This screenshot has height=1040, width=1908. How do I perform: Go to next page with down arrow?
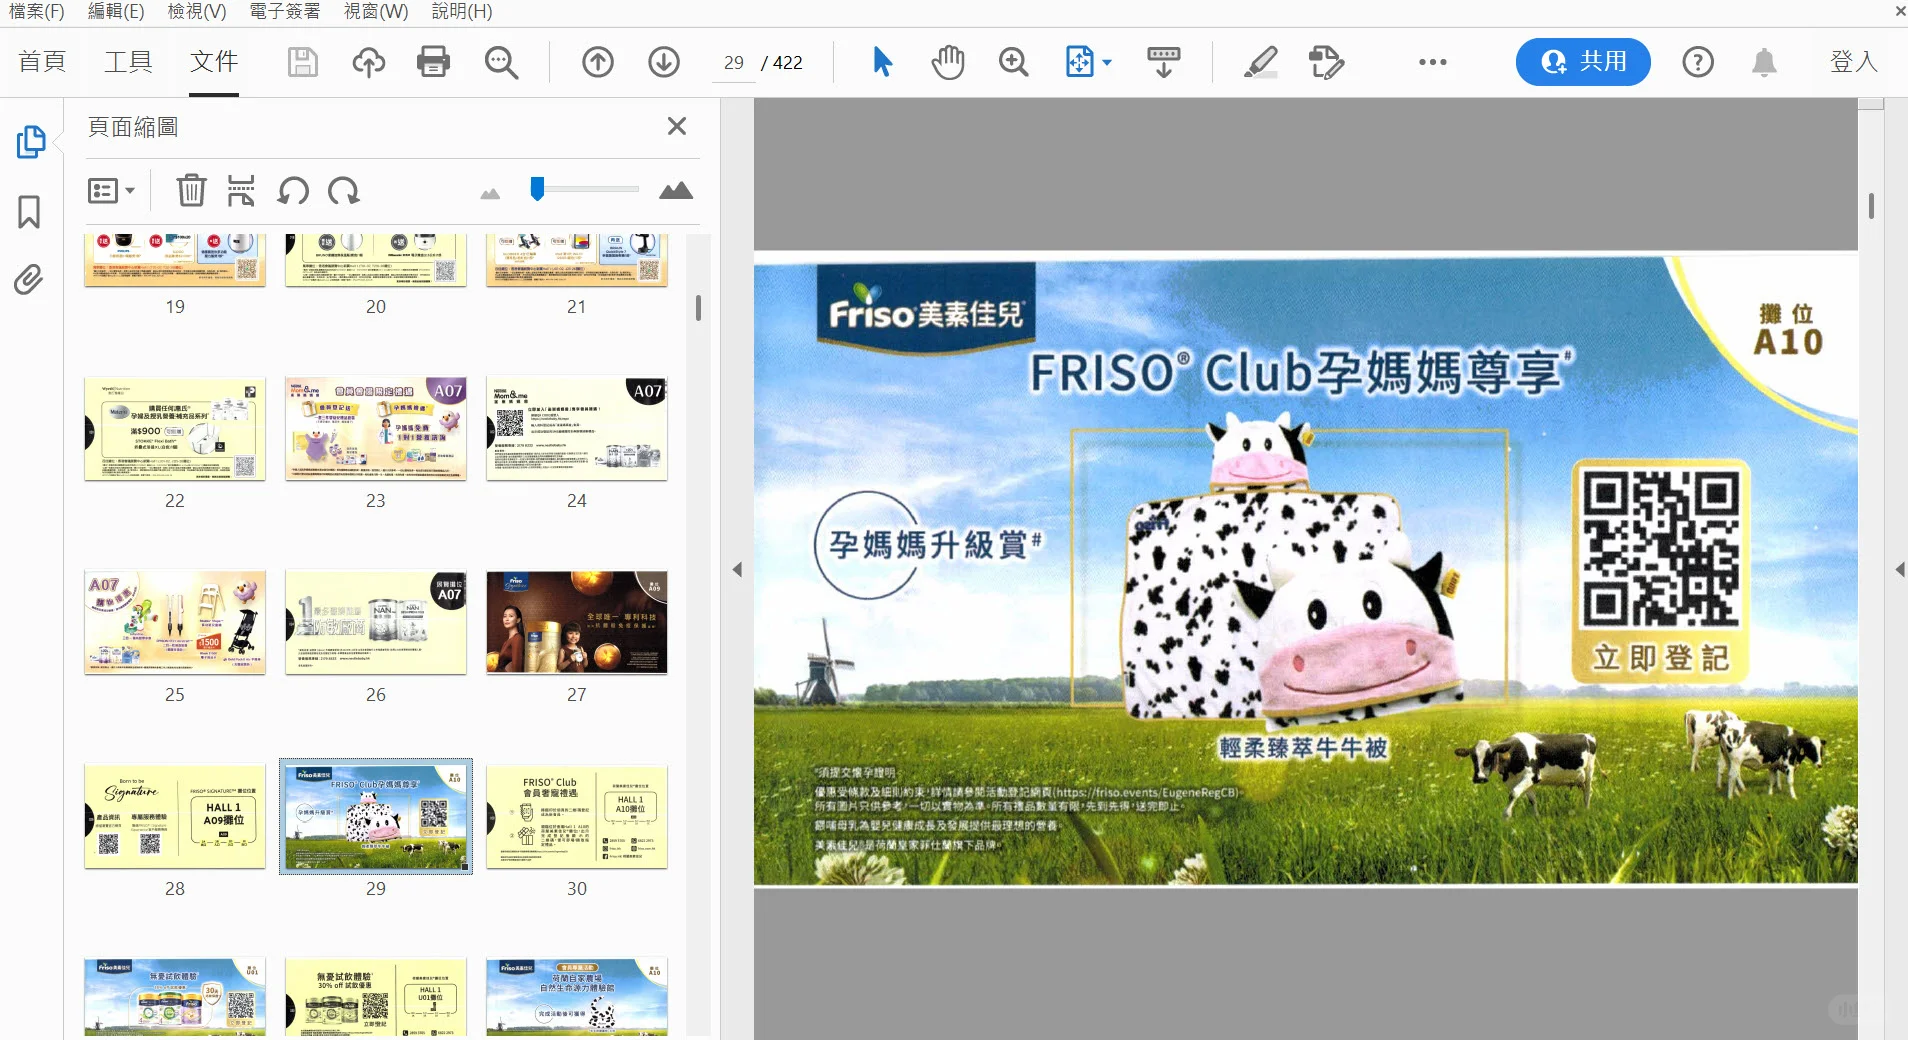click(664, 62)
